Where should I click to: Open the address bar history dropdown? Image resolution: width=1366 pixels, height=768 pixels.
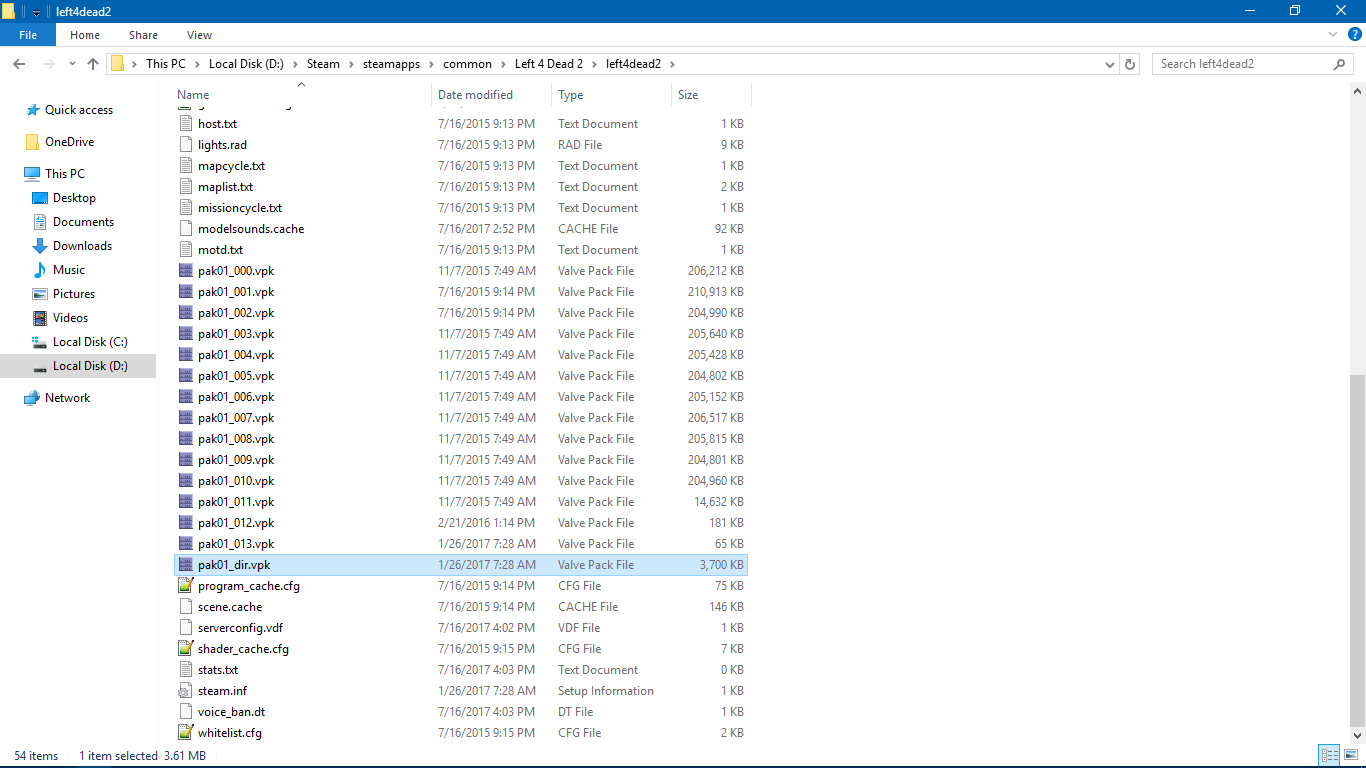(x=1110, y=64)
